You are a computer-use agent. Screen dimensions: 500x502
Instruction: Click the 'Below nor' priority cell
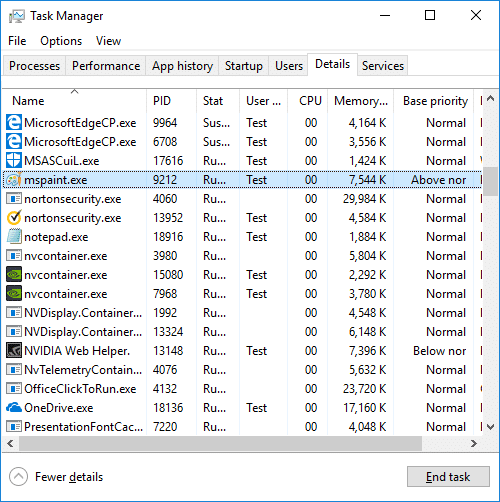coord(439,351)
